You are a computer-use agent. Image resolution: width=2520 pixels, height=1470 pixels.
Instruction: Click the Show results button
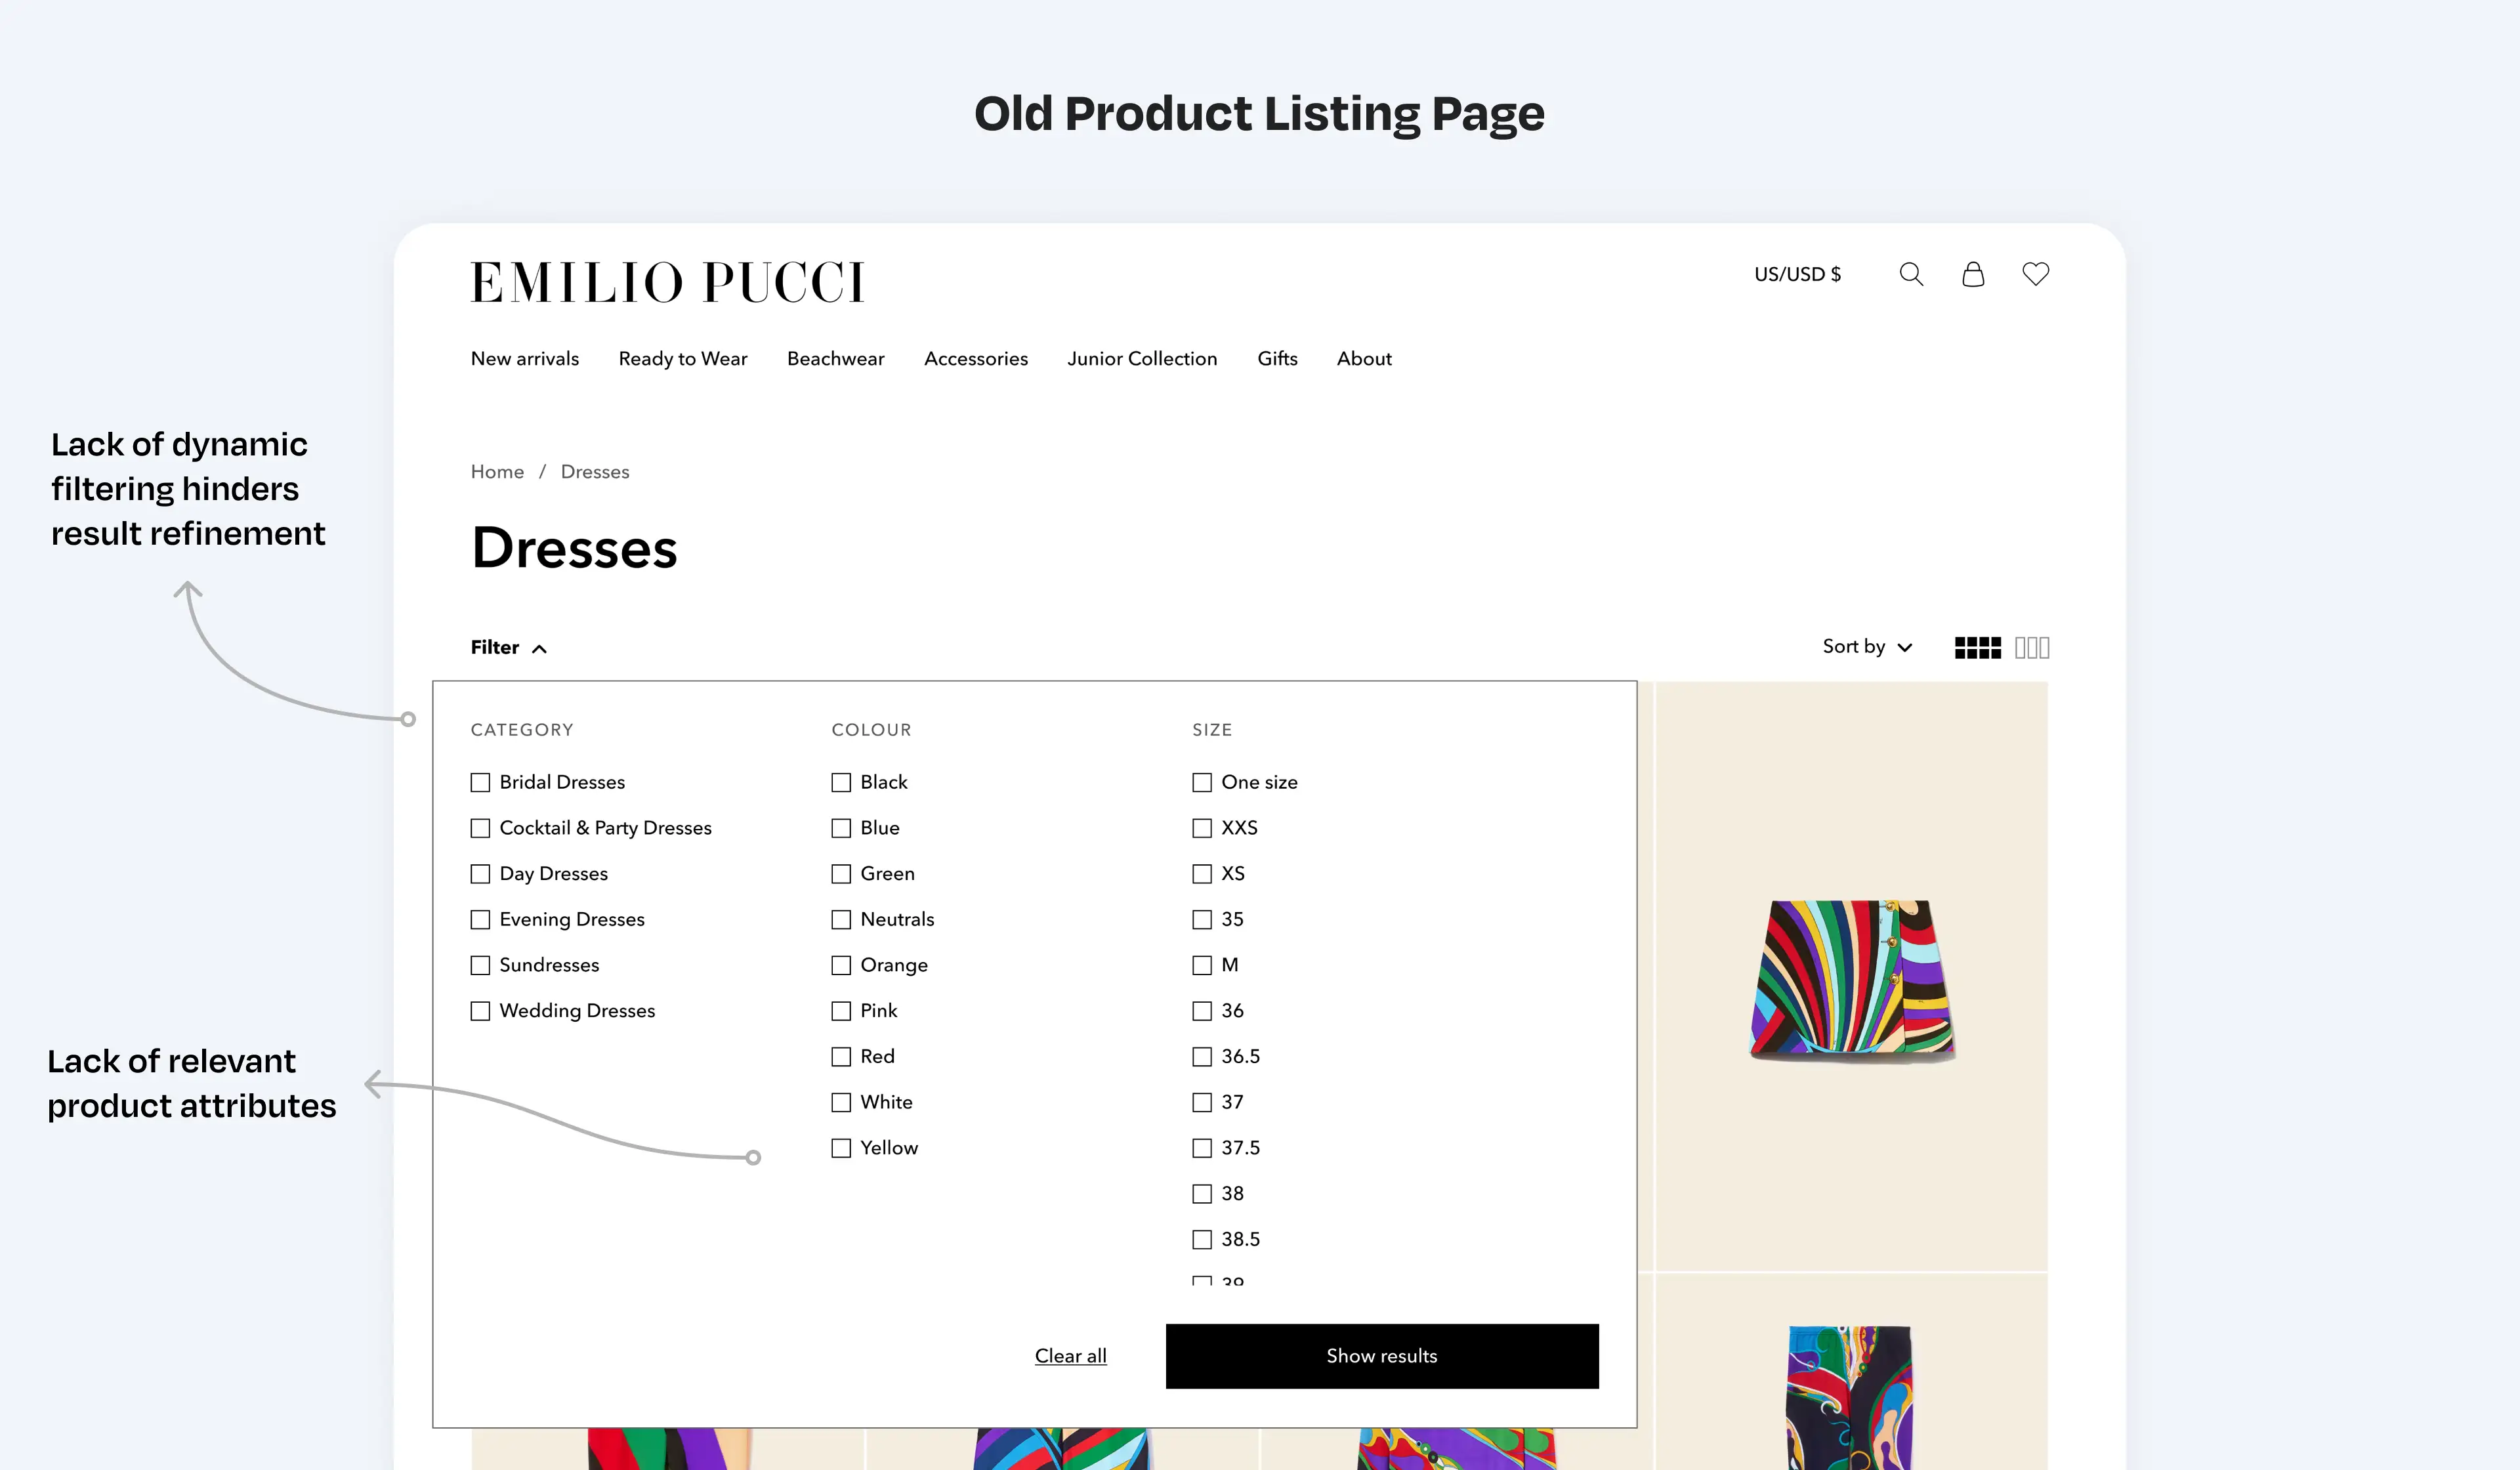coord(1381,1356)
